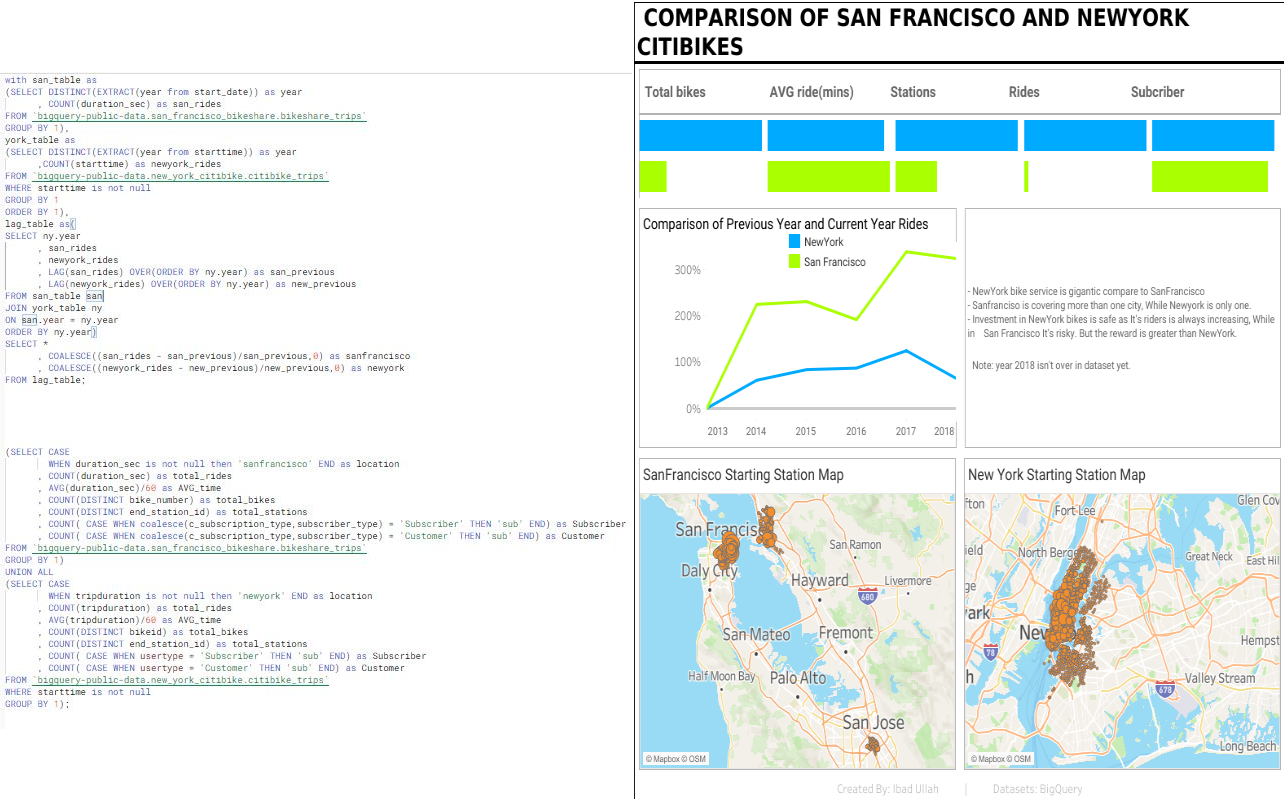This screenshot has height=799, width=1284.
Task: Click the 'lag_table as(' SQL line
Action: pos(40,224)
